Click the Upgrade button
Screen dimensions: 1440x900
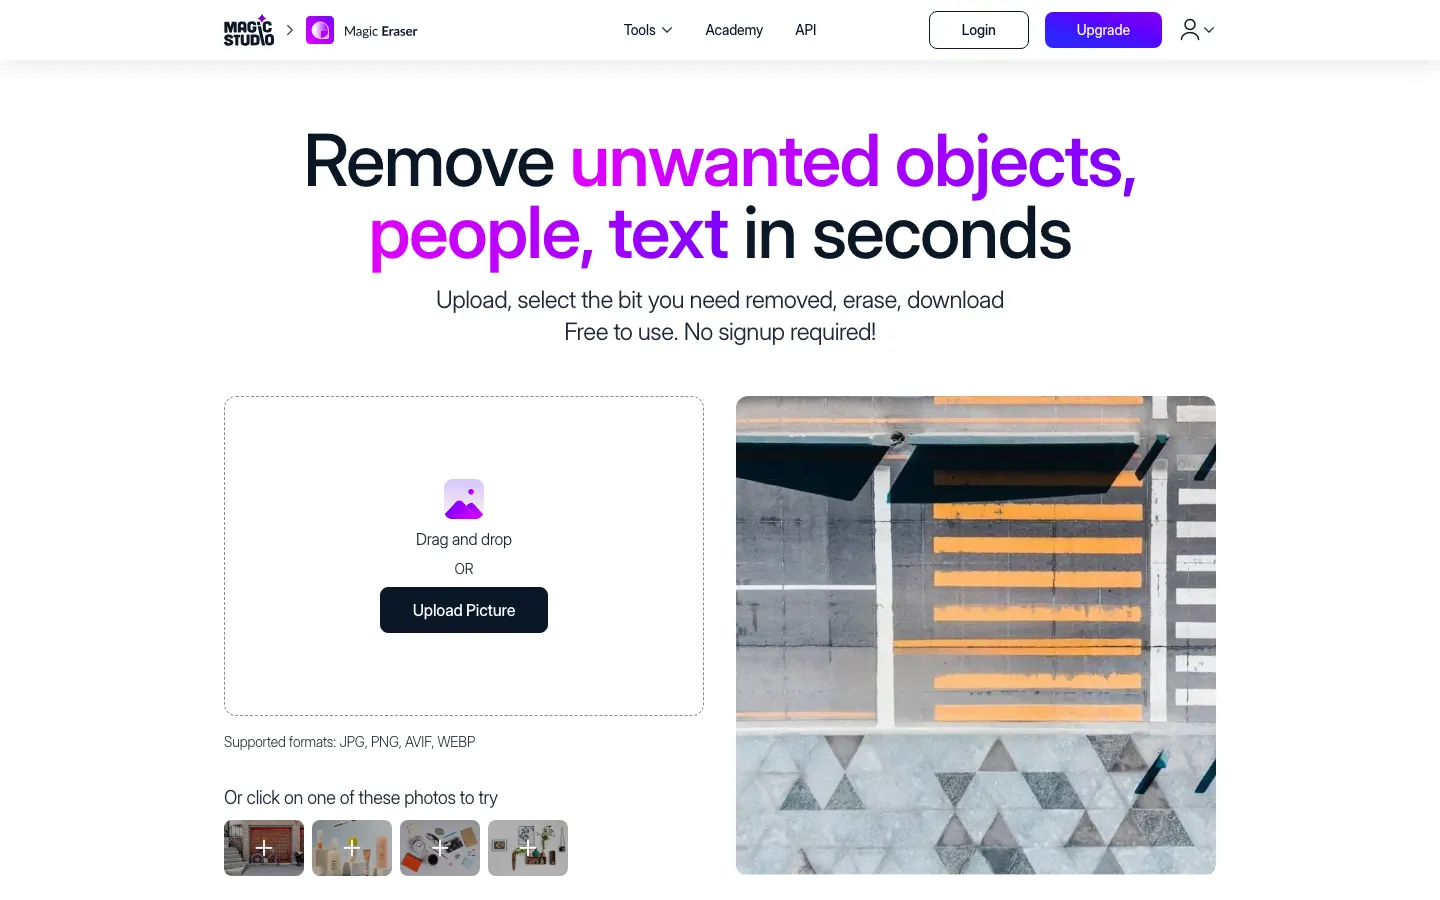[x=1103, y=30]
